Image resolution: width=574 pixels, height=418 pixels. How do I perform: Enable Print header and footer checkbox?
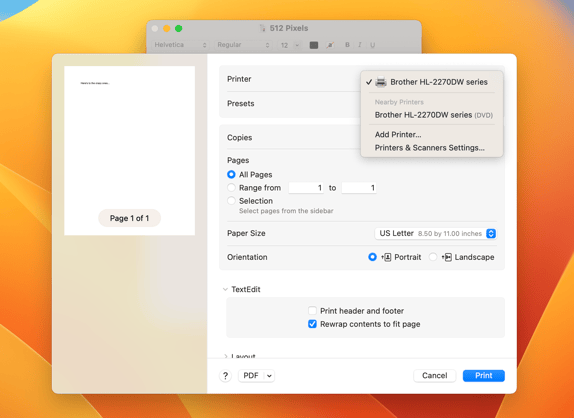coord(312,311)
